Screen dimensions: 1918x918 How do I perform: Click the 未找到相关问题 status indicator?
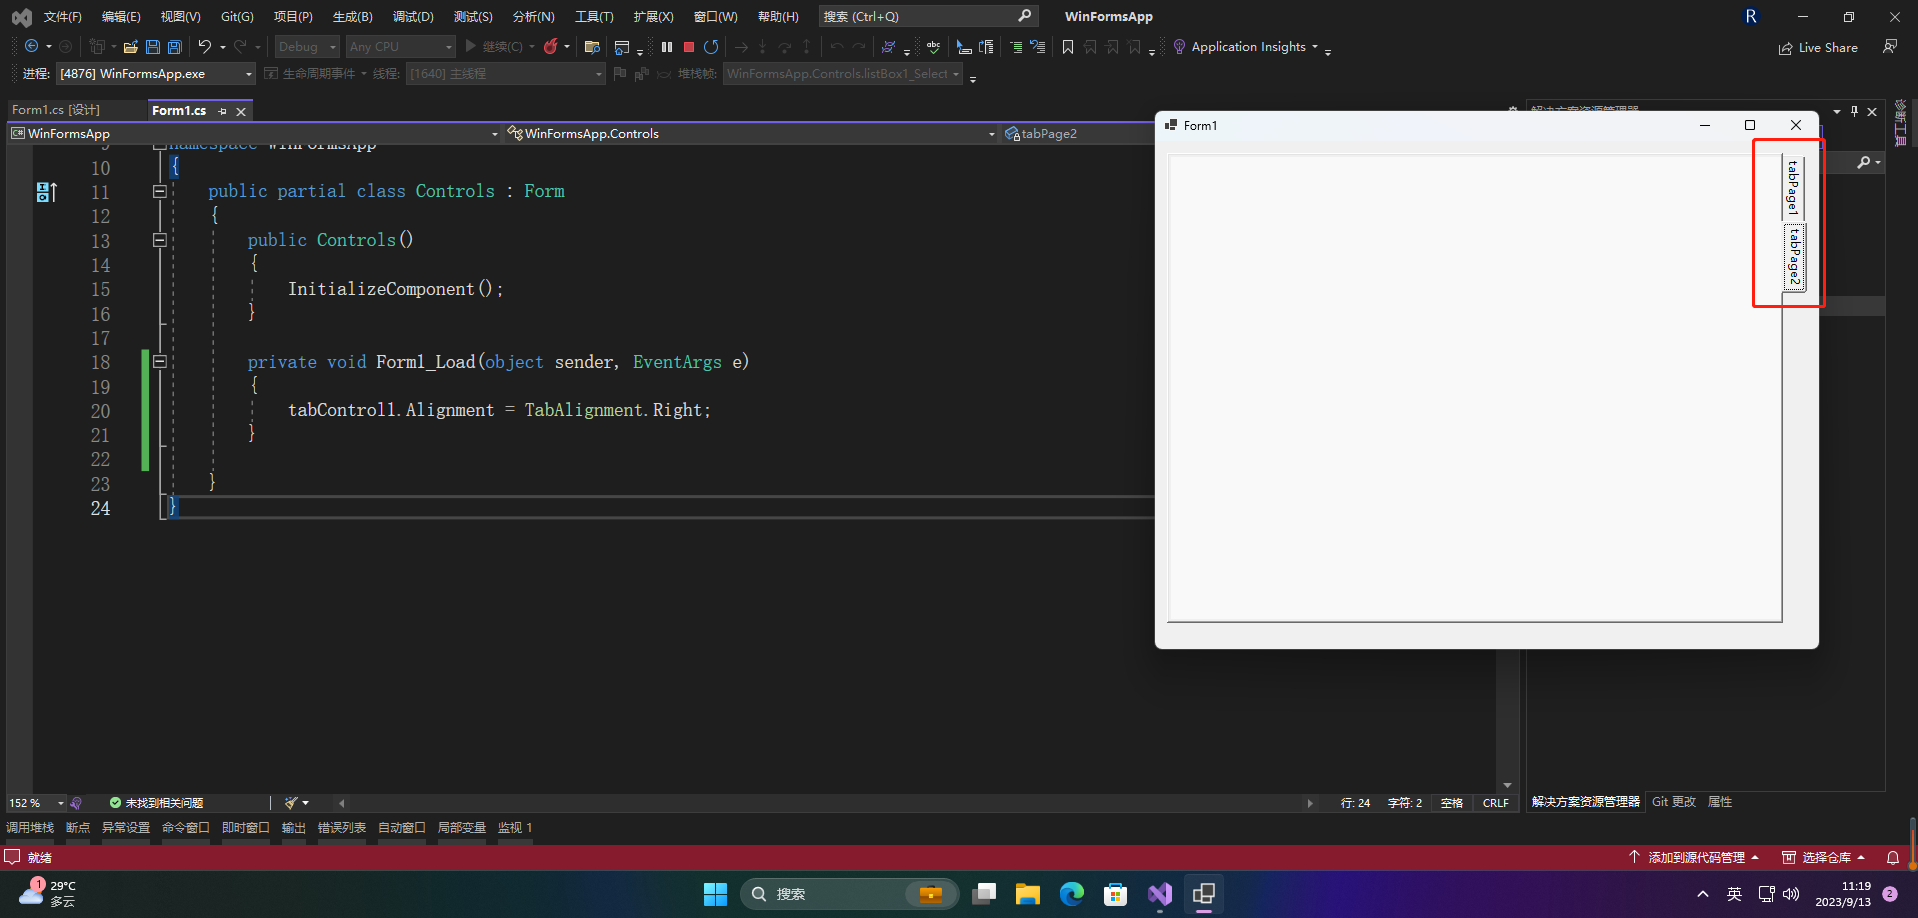[156, 803]
